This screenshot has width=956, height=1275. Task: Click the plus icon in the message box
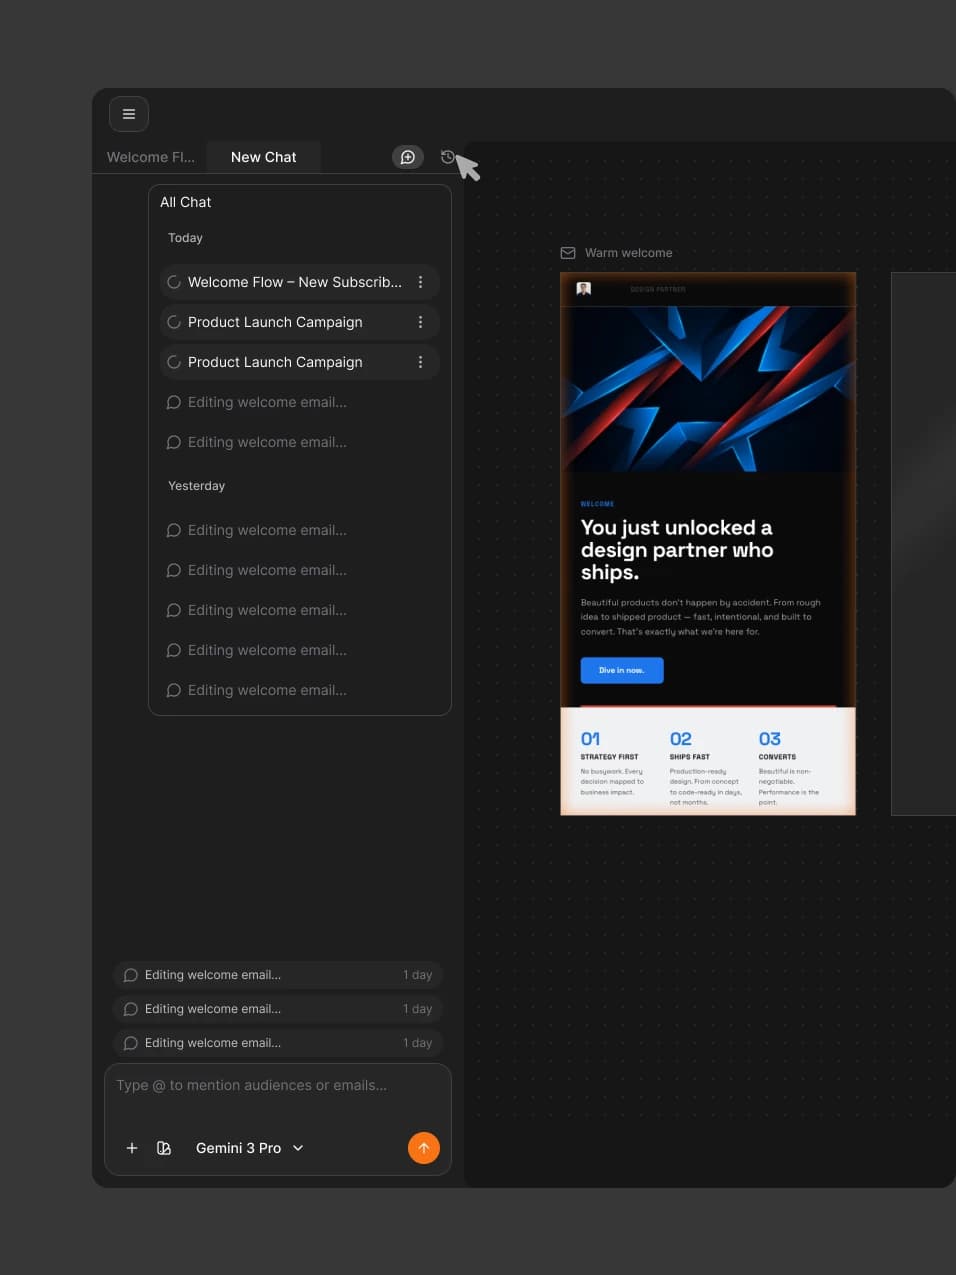tap(132, 1148)
